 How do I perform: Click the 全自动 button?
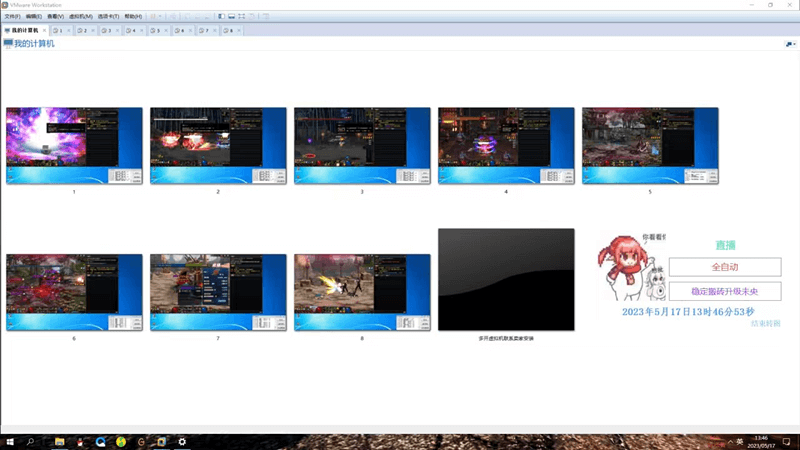[725, 267]
